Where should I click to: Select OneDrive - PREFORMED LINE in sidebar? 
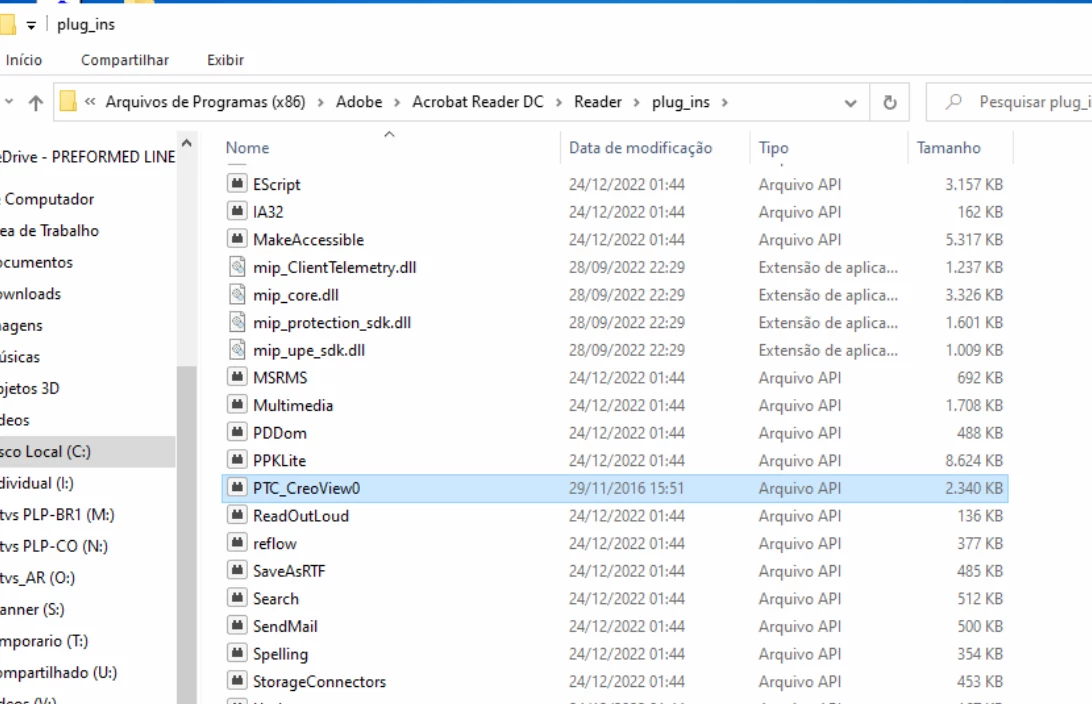point(88,157)
